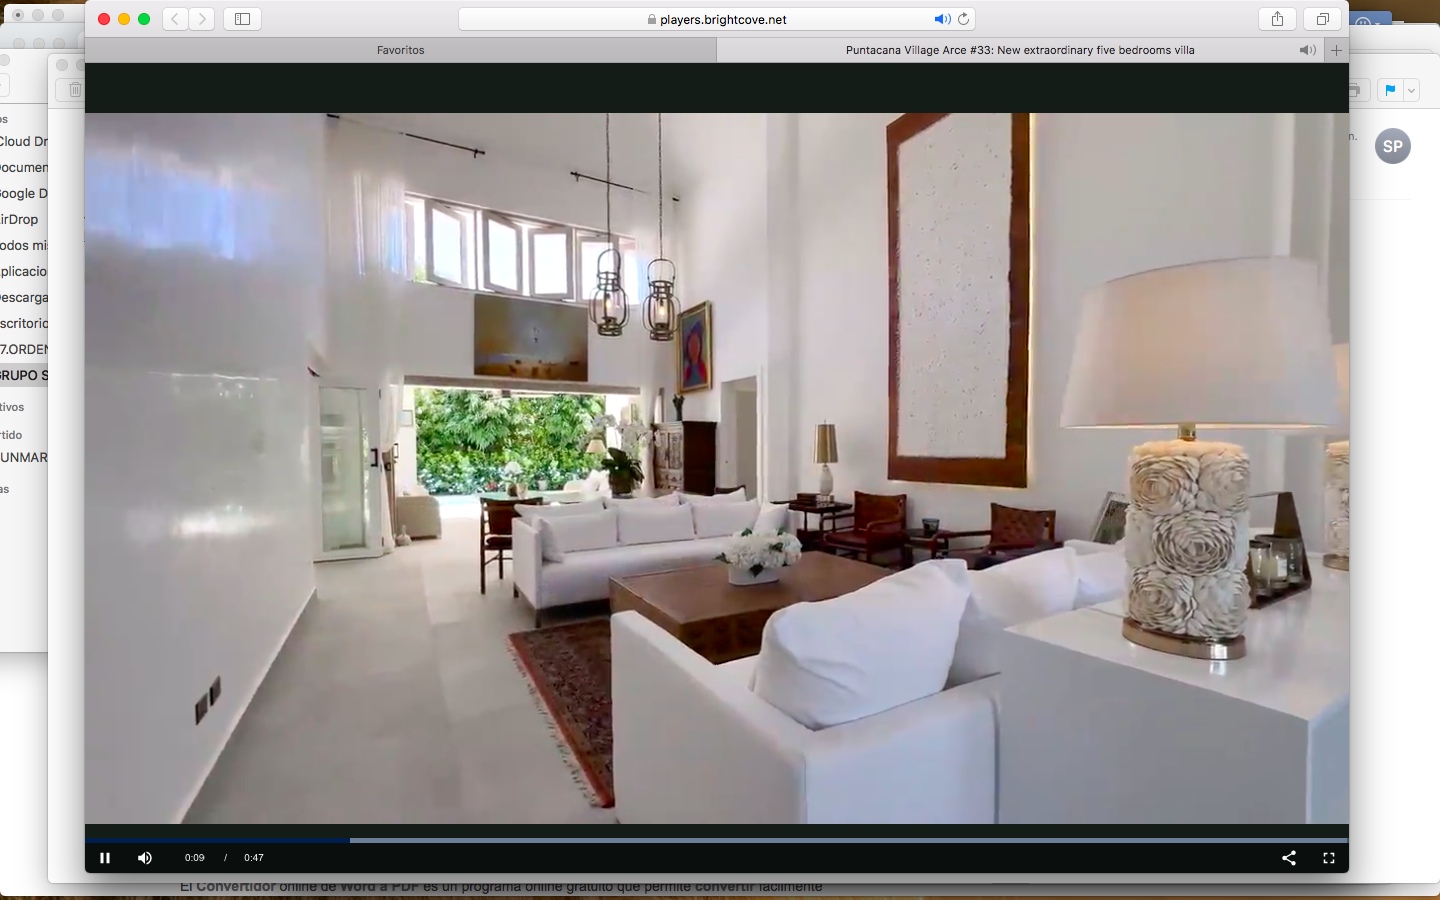Viewport: 1440px width, 900px height.
Task: Mute the Puntacana tab audio icon
Action: coord(1307,50)
